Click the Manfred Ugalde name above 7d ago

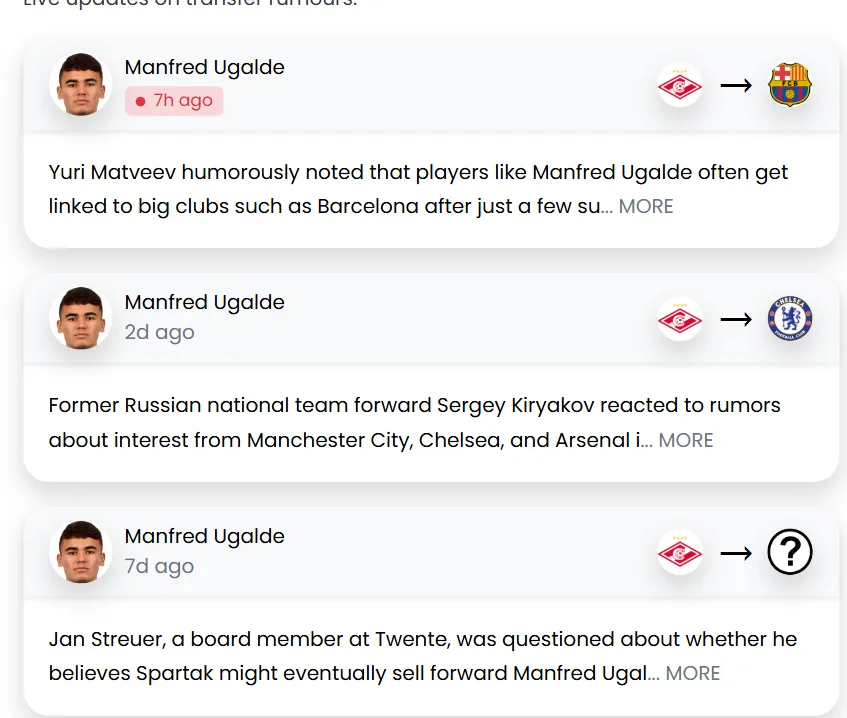click(x=204, y=536)
